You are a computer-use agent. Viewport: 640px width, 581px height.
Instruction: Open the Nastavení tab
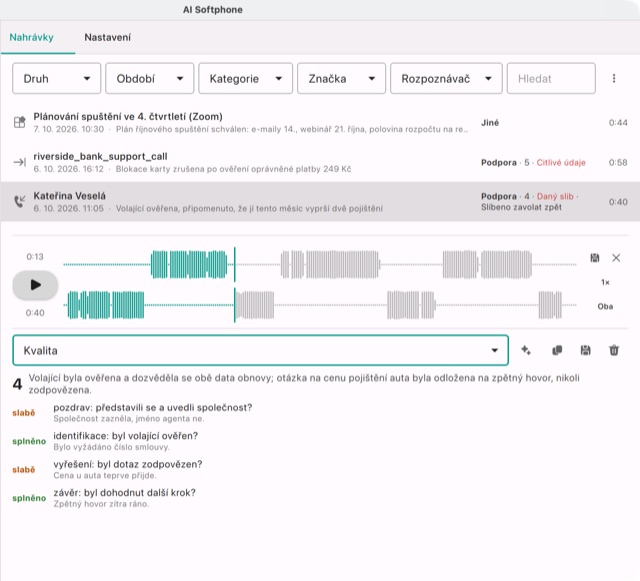108,38
